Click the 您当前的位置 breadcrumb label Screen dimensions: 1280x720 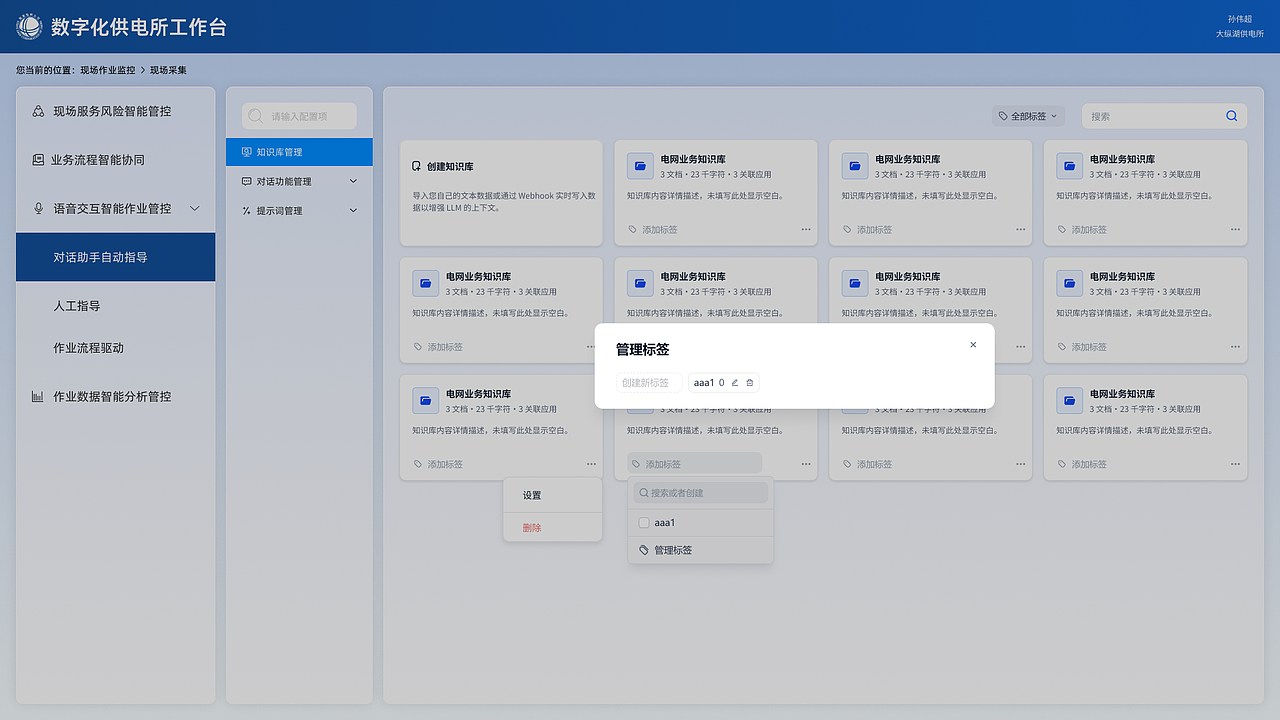click(47, 70)
